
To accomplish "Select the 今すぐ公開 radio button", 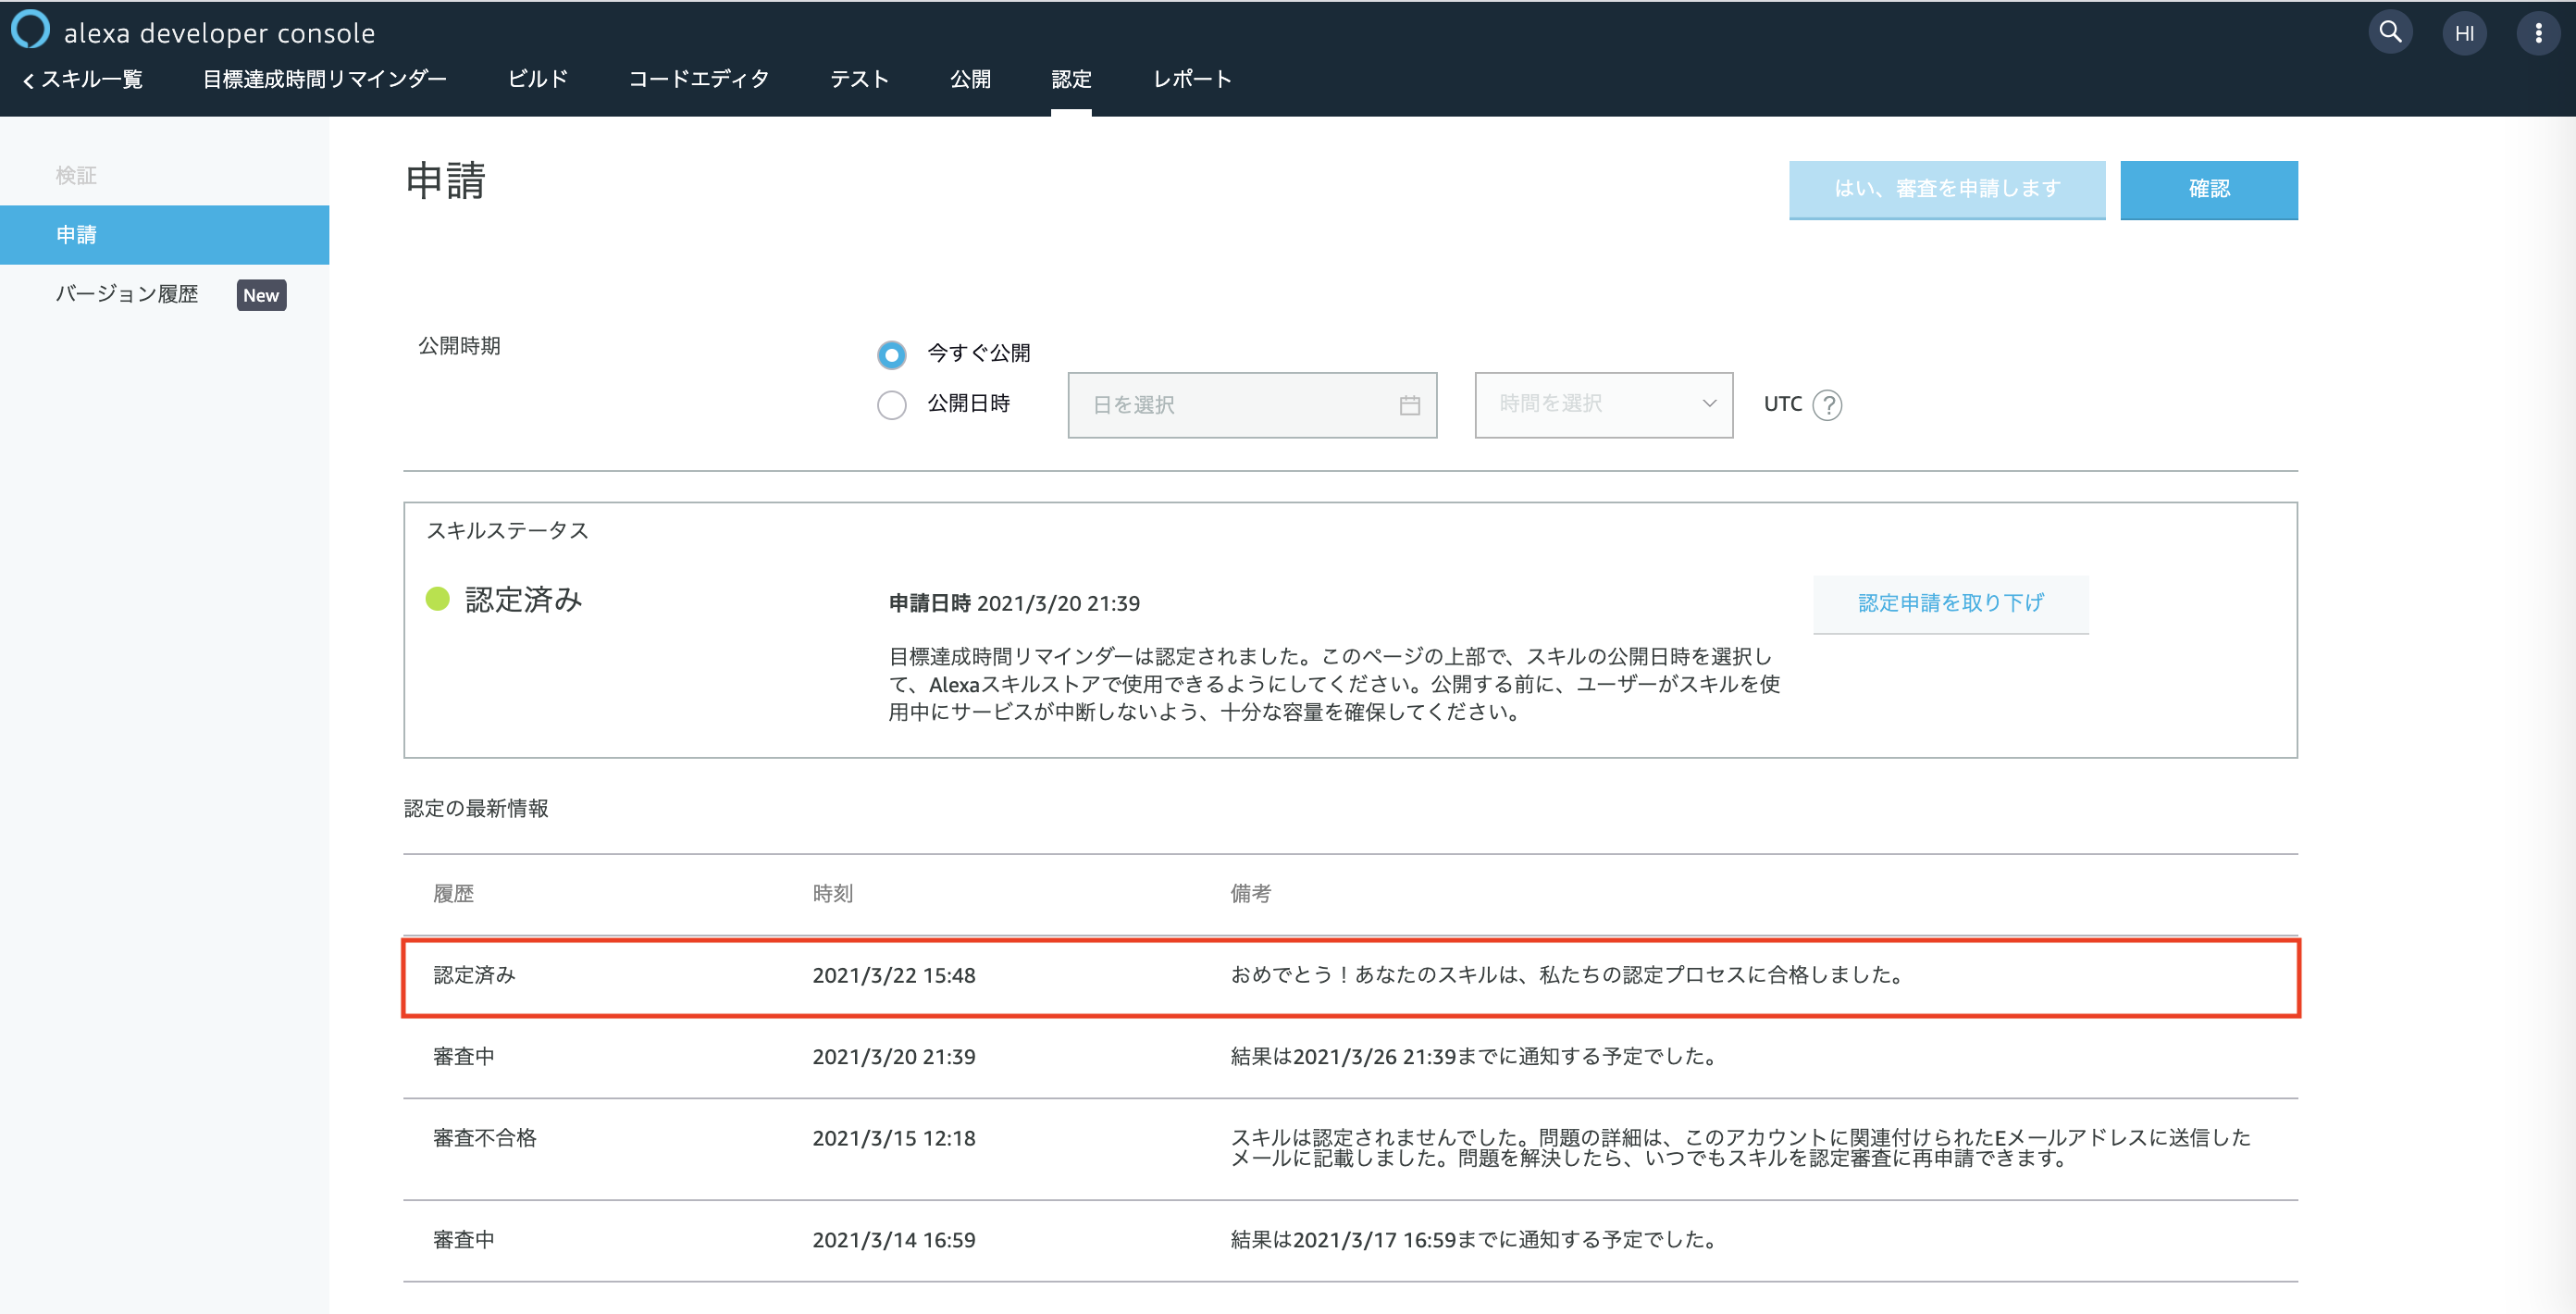I will click(891, 354).
